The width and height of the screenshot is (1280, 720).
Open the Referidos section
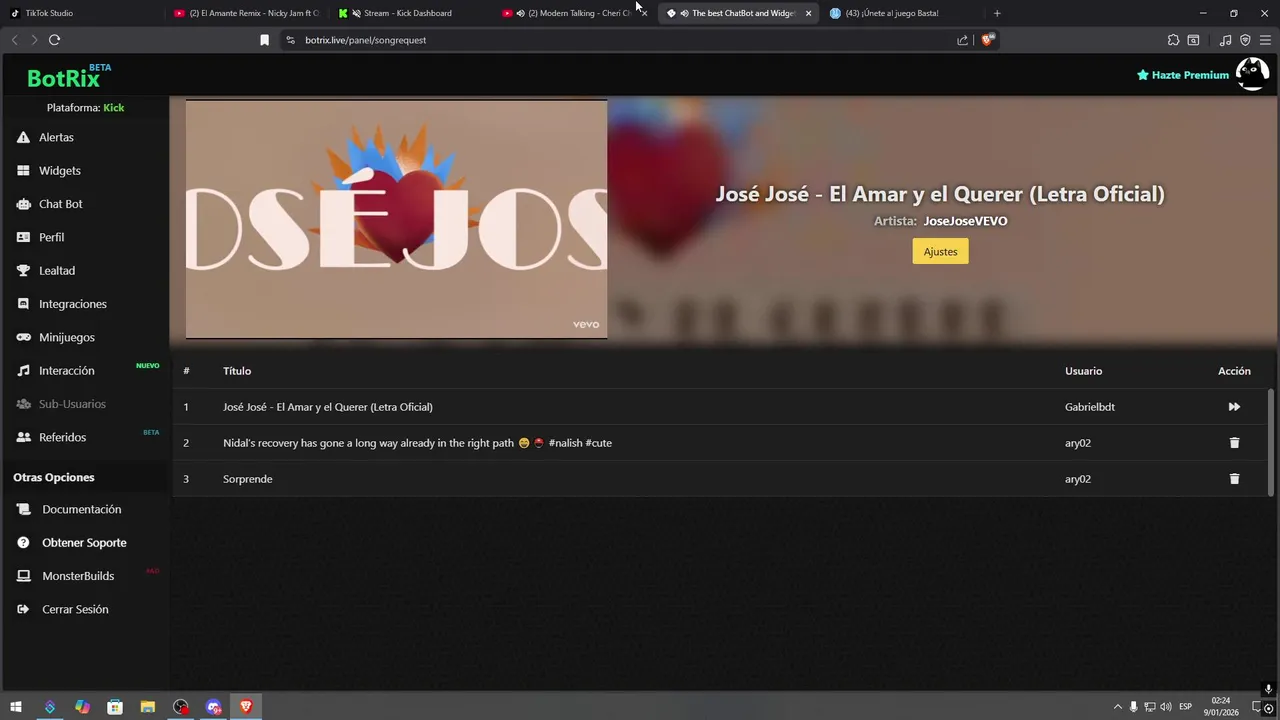[62, 437]
